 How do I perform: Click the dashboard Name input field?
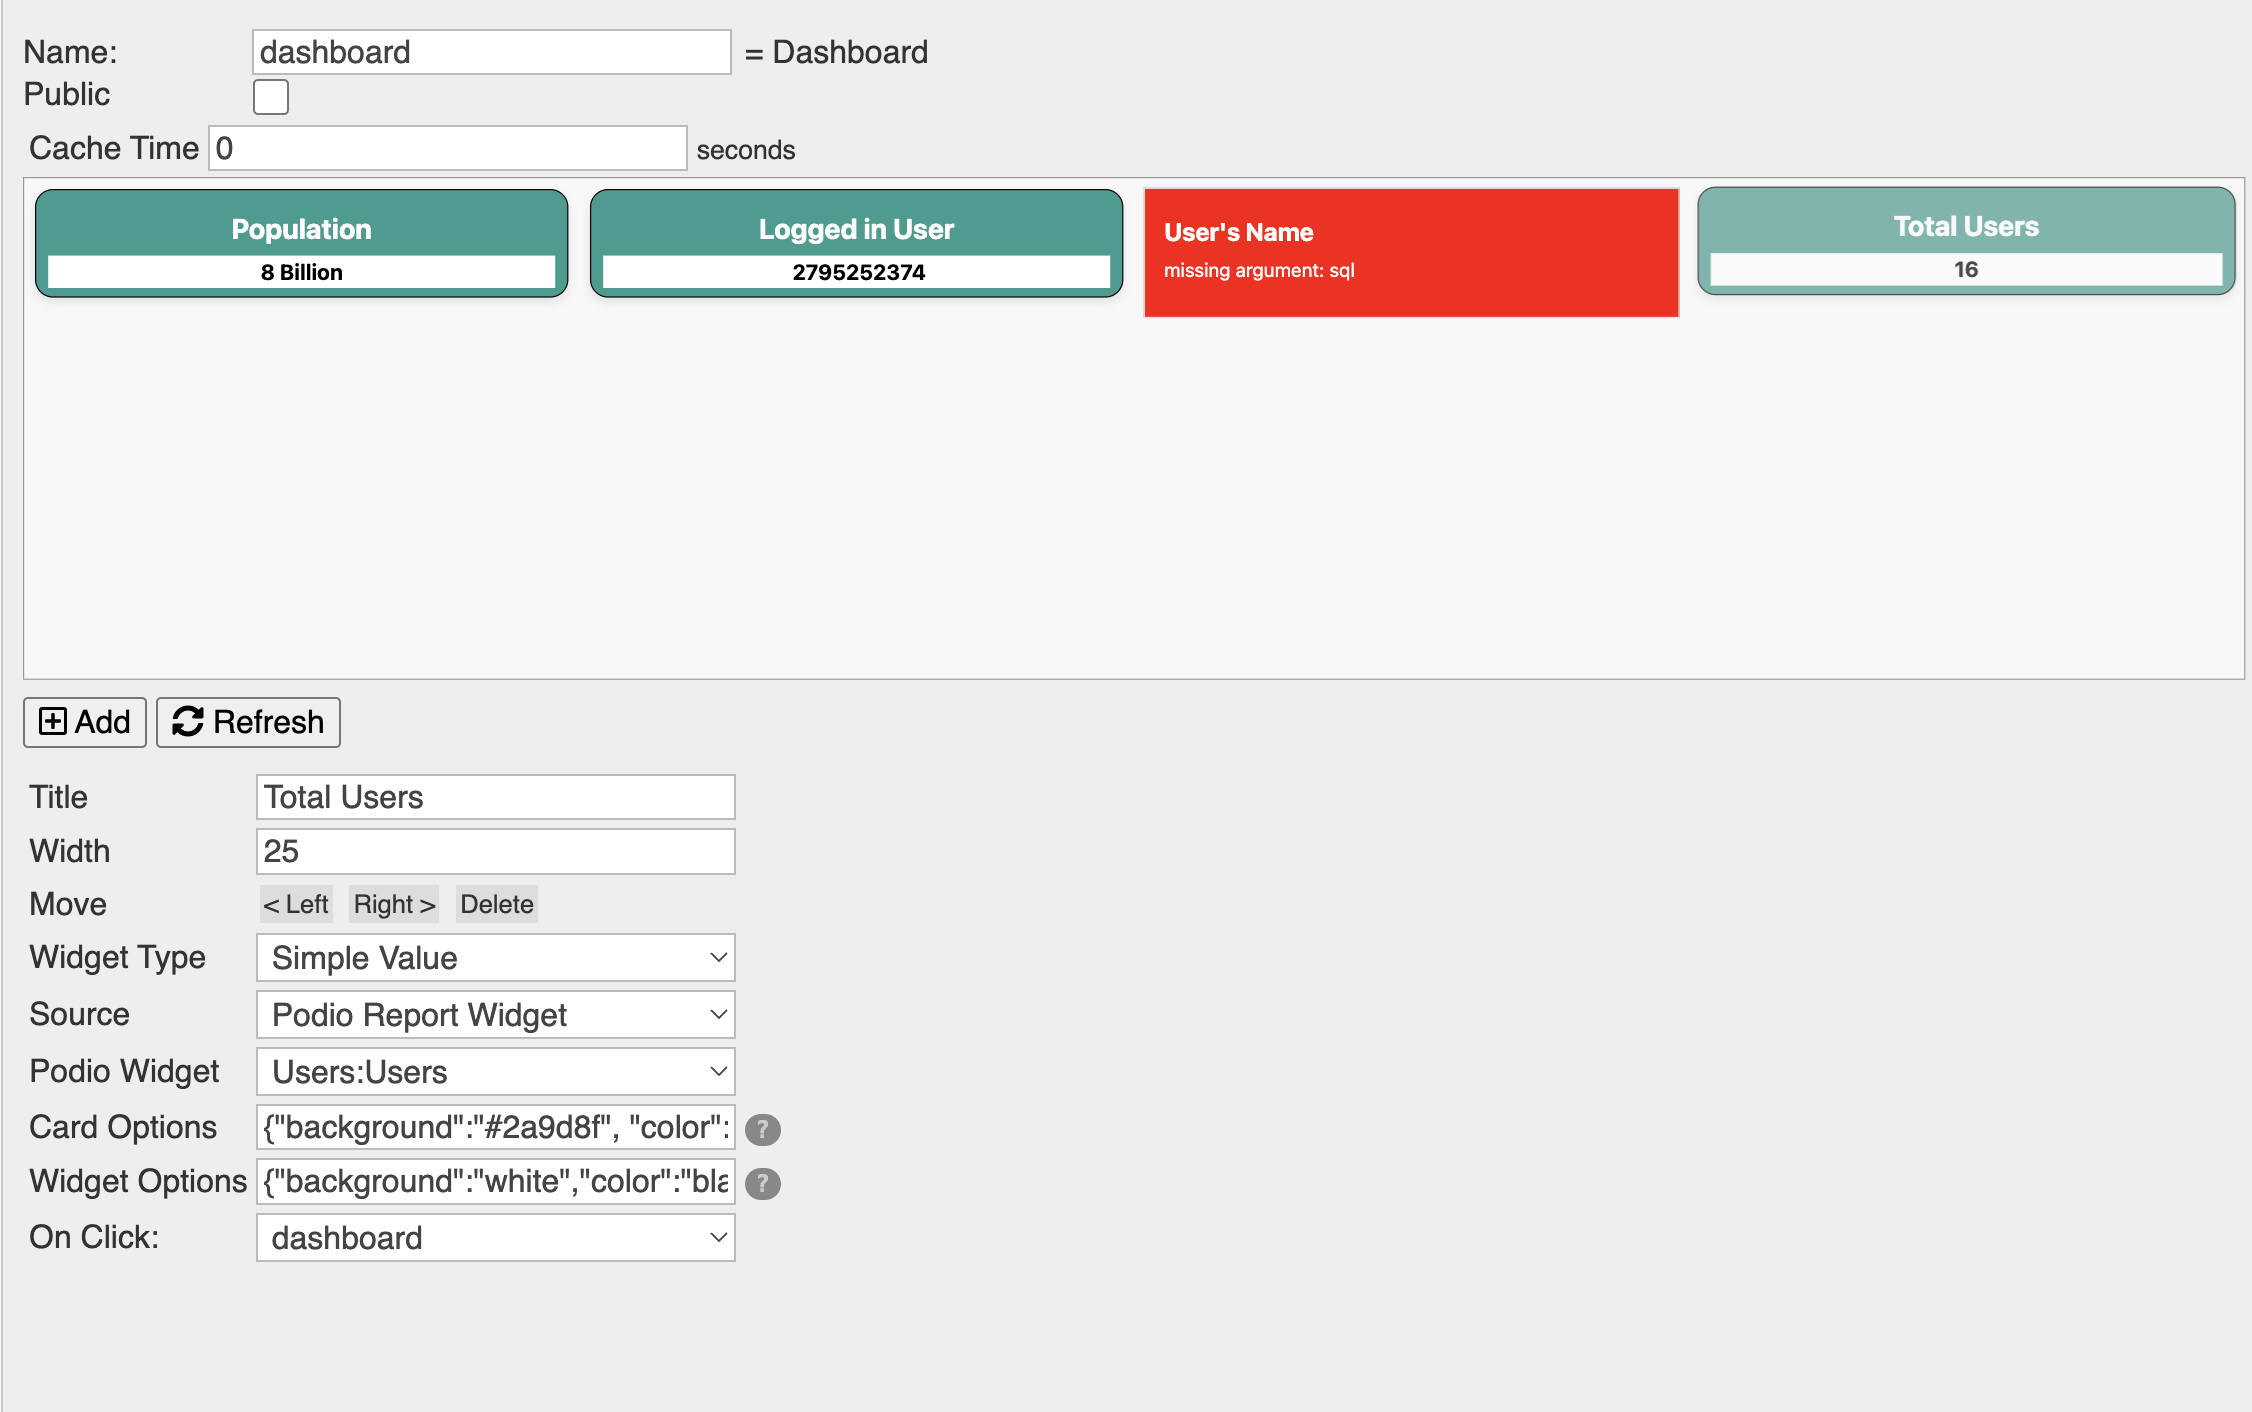[x=491, y=52]
